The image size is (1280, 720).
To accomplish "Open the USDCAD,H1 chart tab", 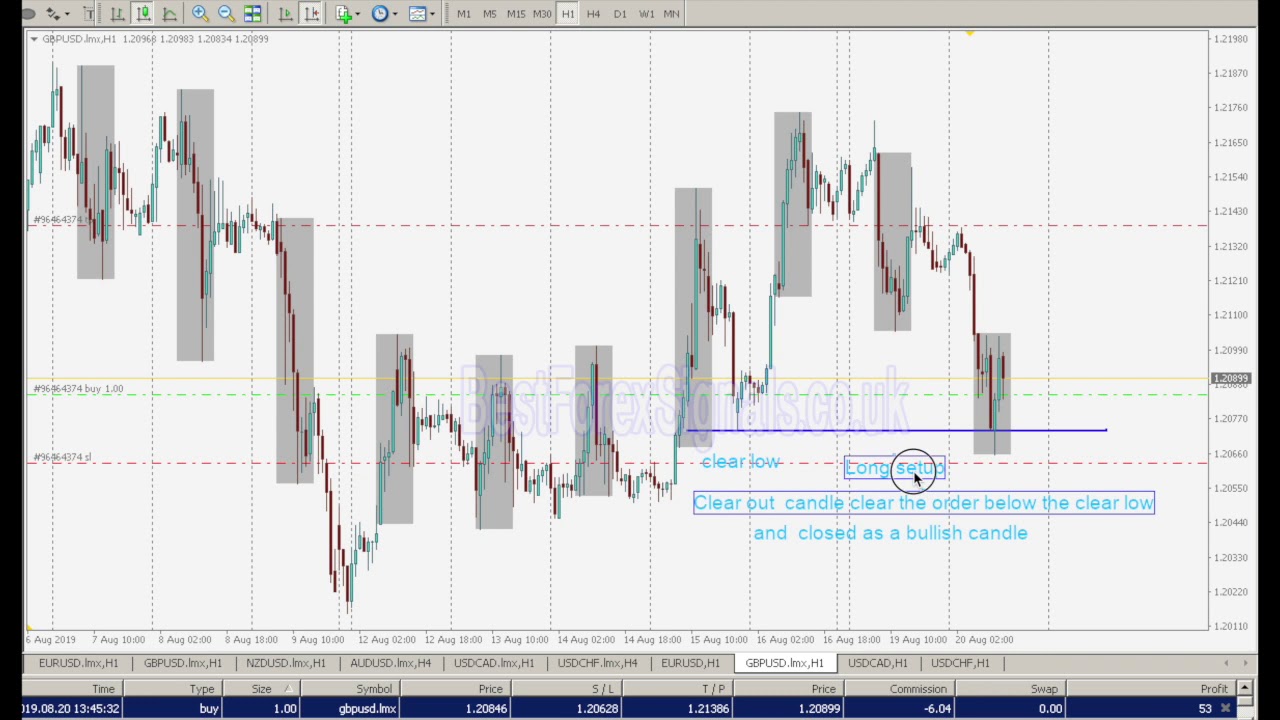I will pos(877,663).
